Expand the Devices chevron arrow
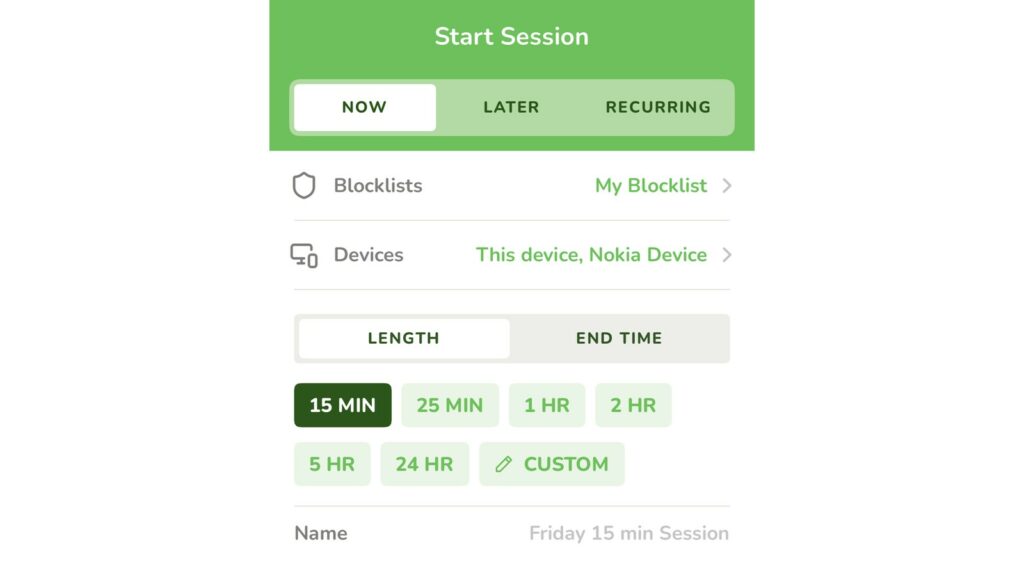This screenshot has height=576, width=1024. point(727,255)
